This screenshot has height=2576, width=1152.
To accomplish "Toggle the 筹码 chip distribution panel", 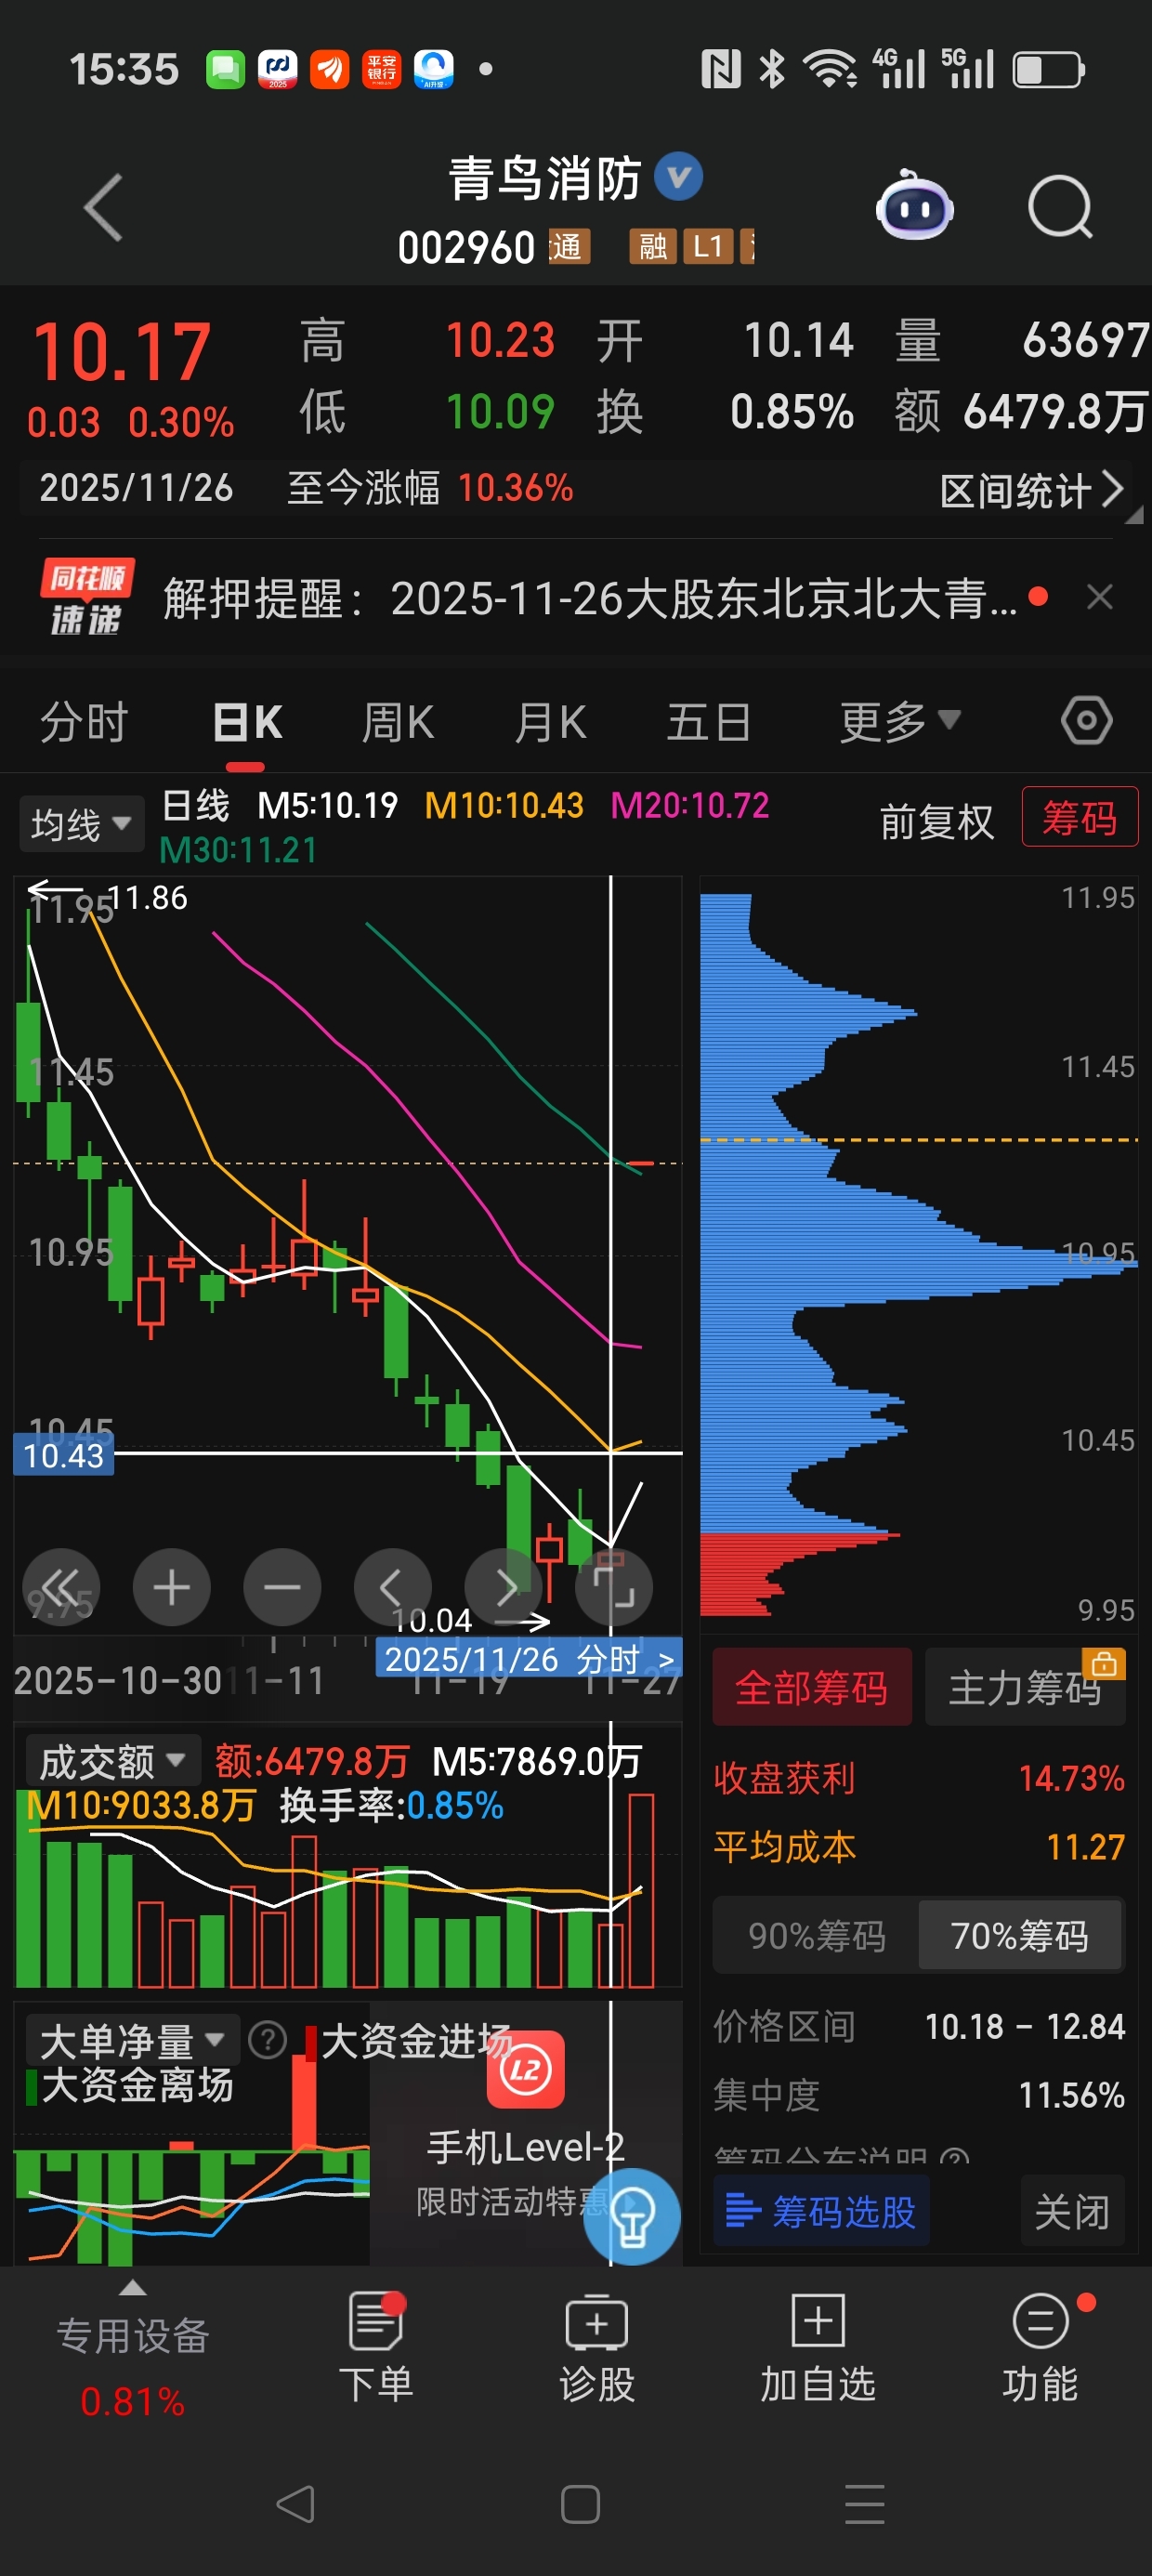I will click(1079, 817).
